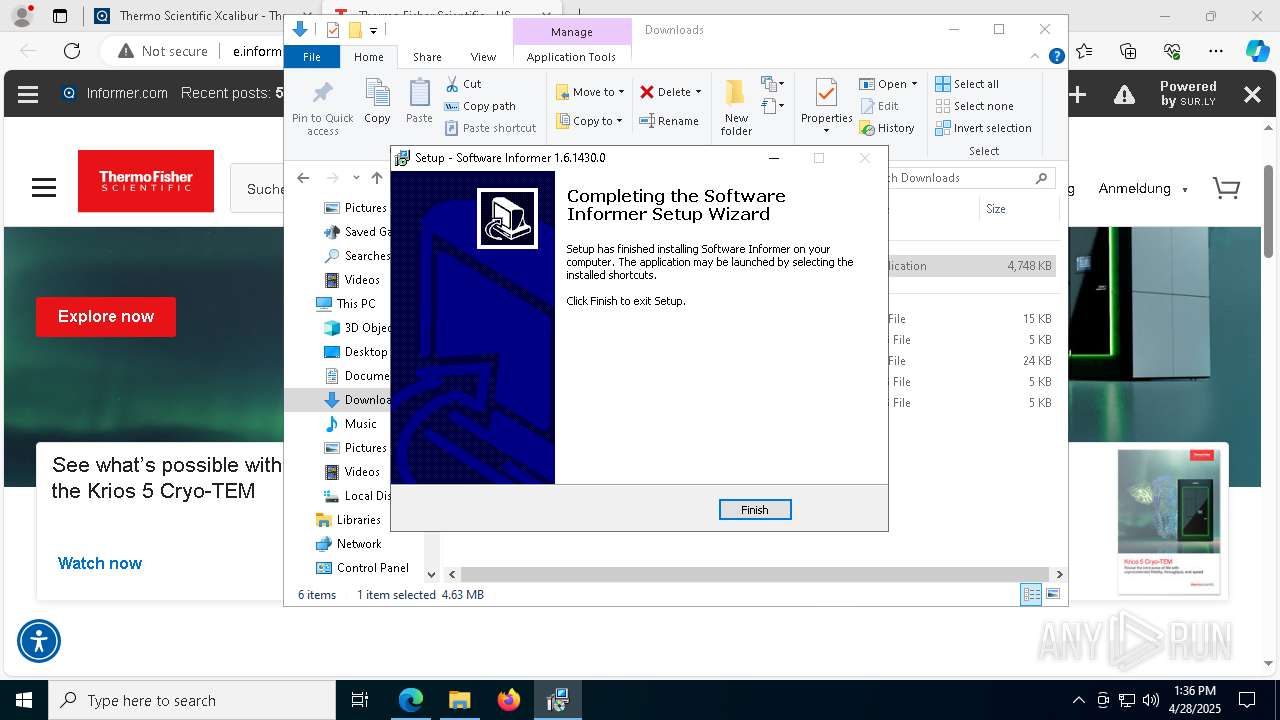Click the Explorer Up arrow
This screenshot has height=720, width=1280.
(x=376, y=178)
